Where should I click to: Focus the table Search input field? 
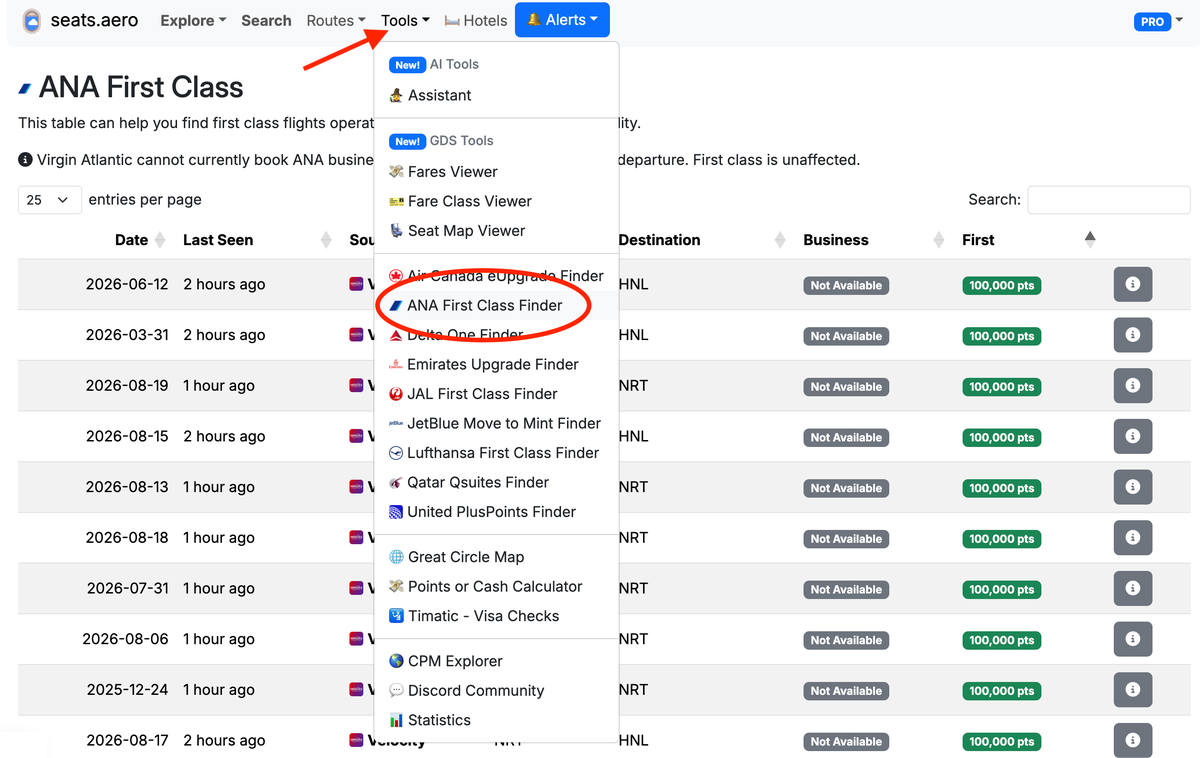[1108, 200]
